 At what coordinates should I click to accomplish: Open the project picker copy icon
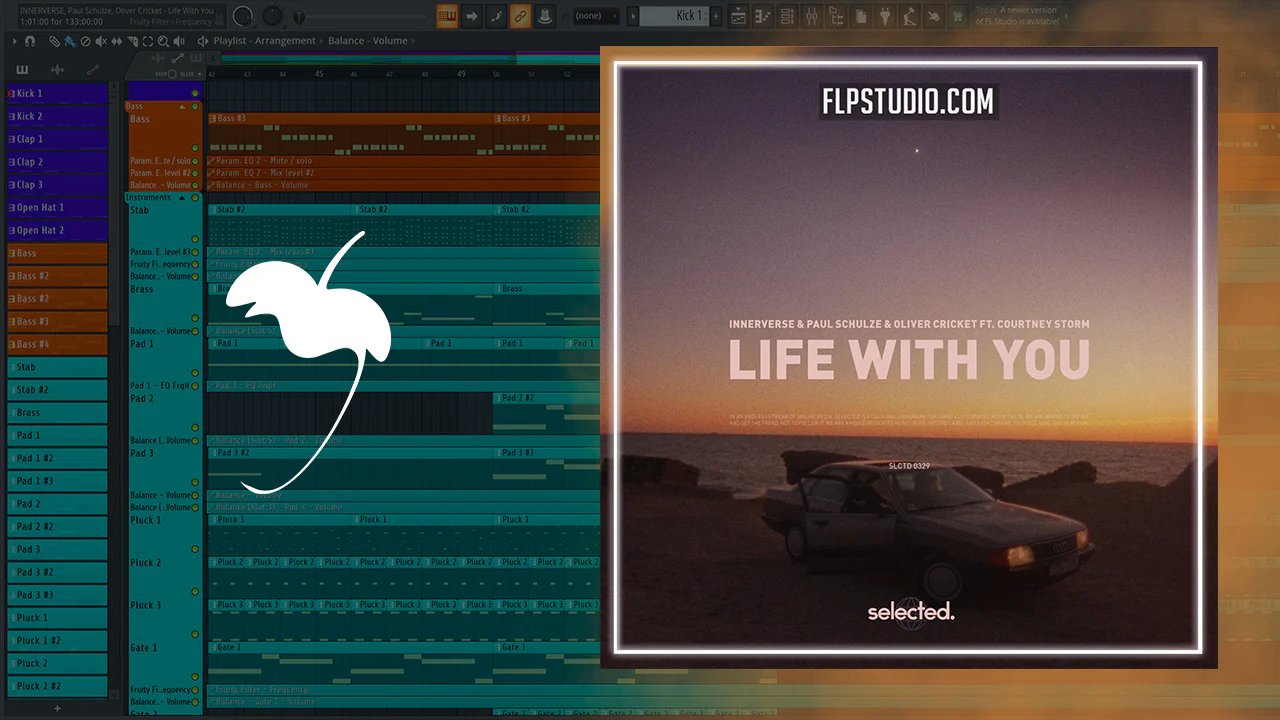coord(862,16)
